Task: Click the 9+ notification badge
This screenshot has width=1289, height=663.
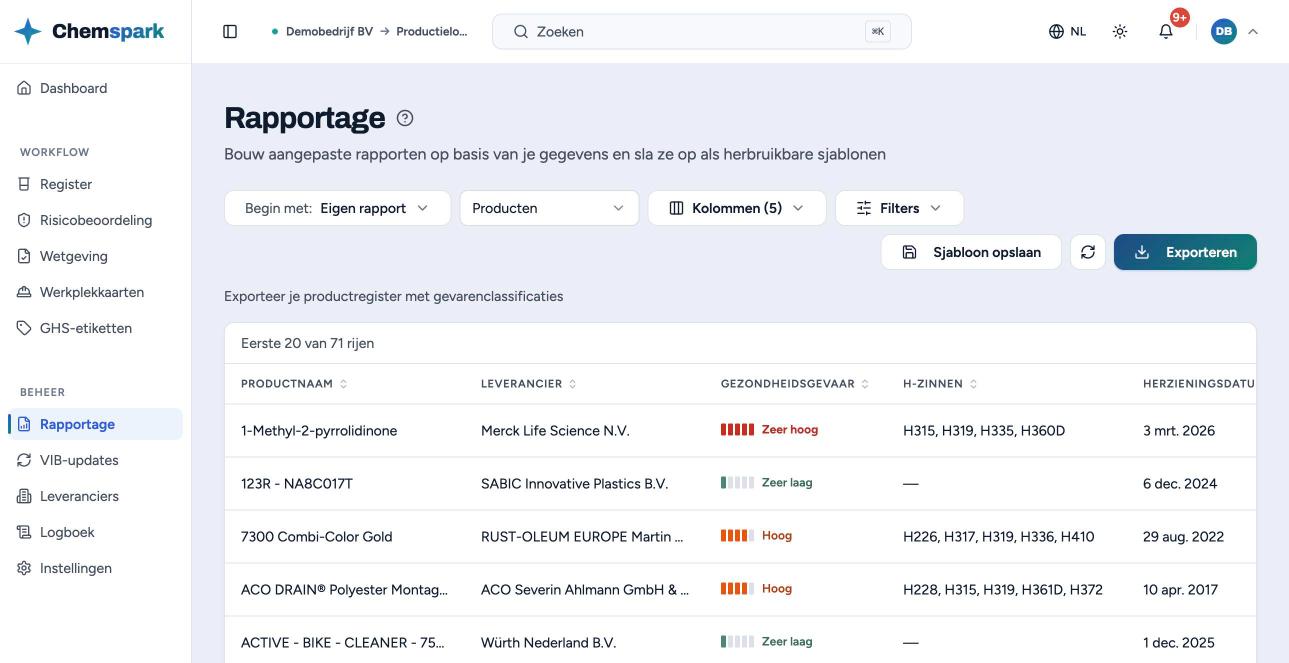Action: click(1180, 17)
